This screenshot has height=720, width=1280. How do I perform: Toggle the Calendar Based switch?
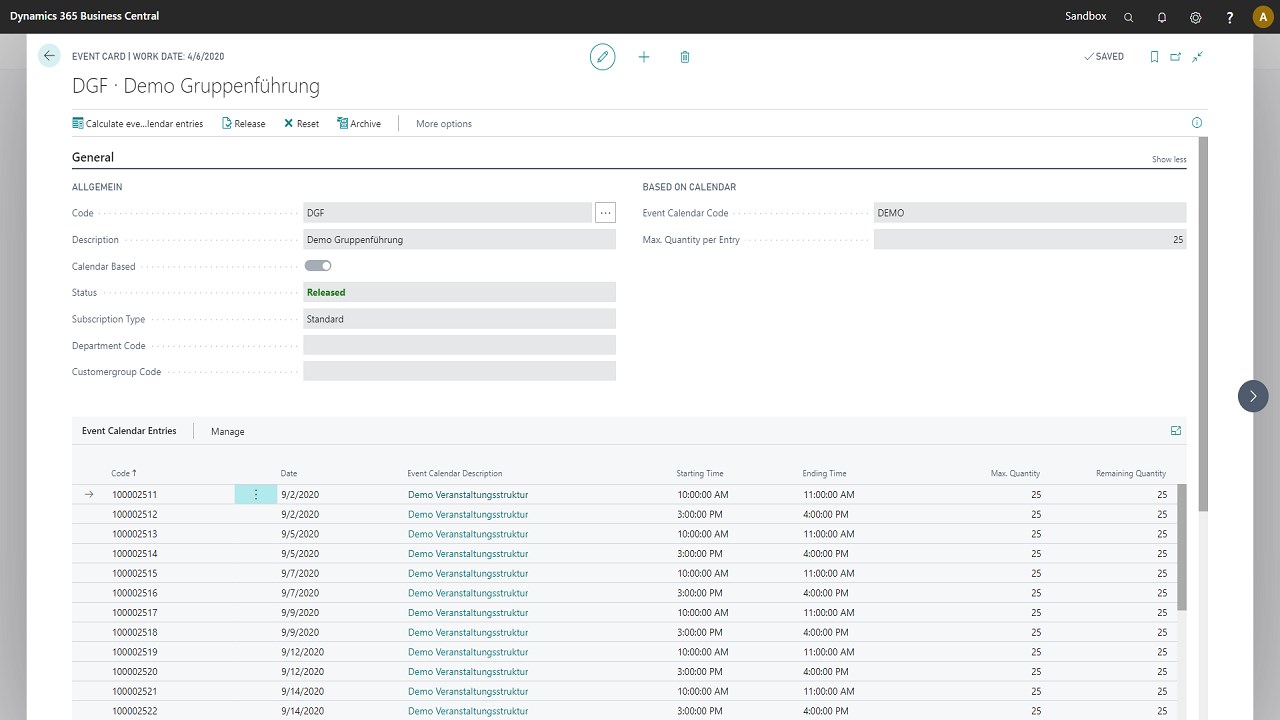click(318, 266)
